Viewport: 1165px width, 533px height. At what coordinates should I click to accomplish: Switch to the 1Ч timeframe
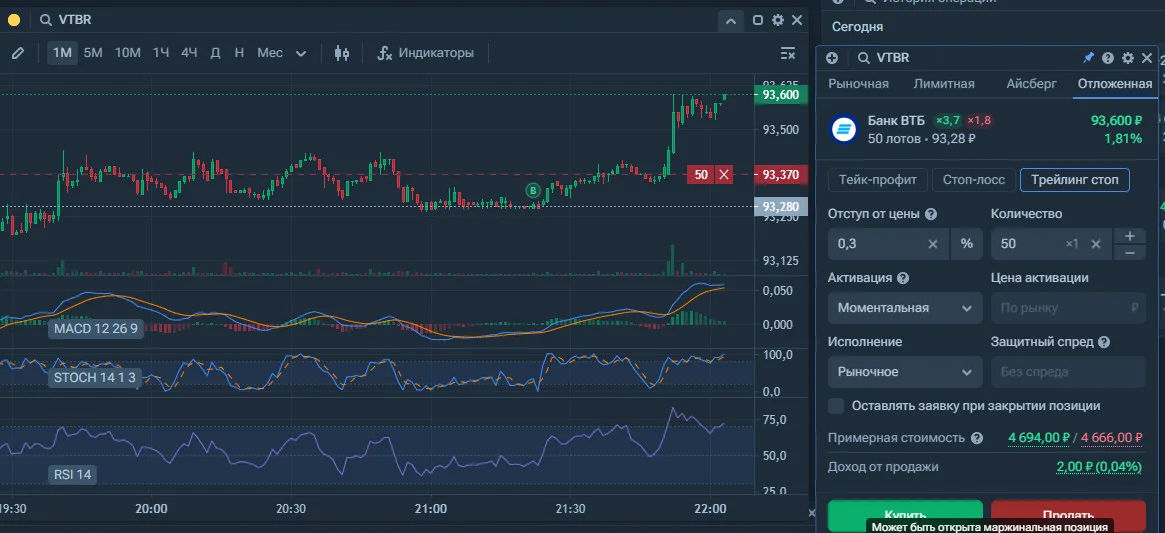click(161, 53)
